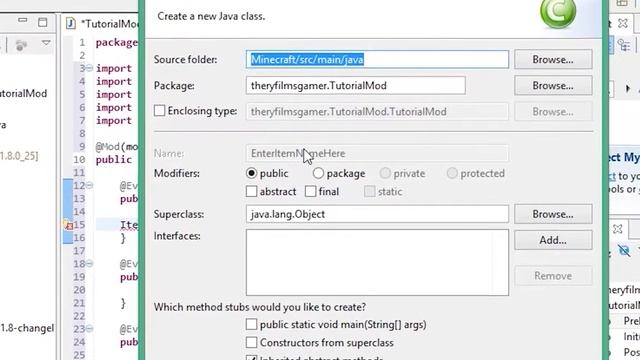Check the final modifier checkbox

(311, 191)
